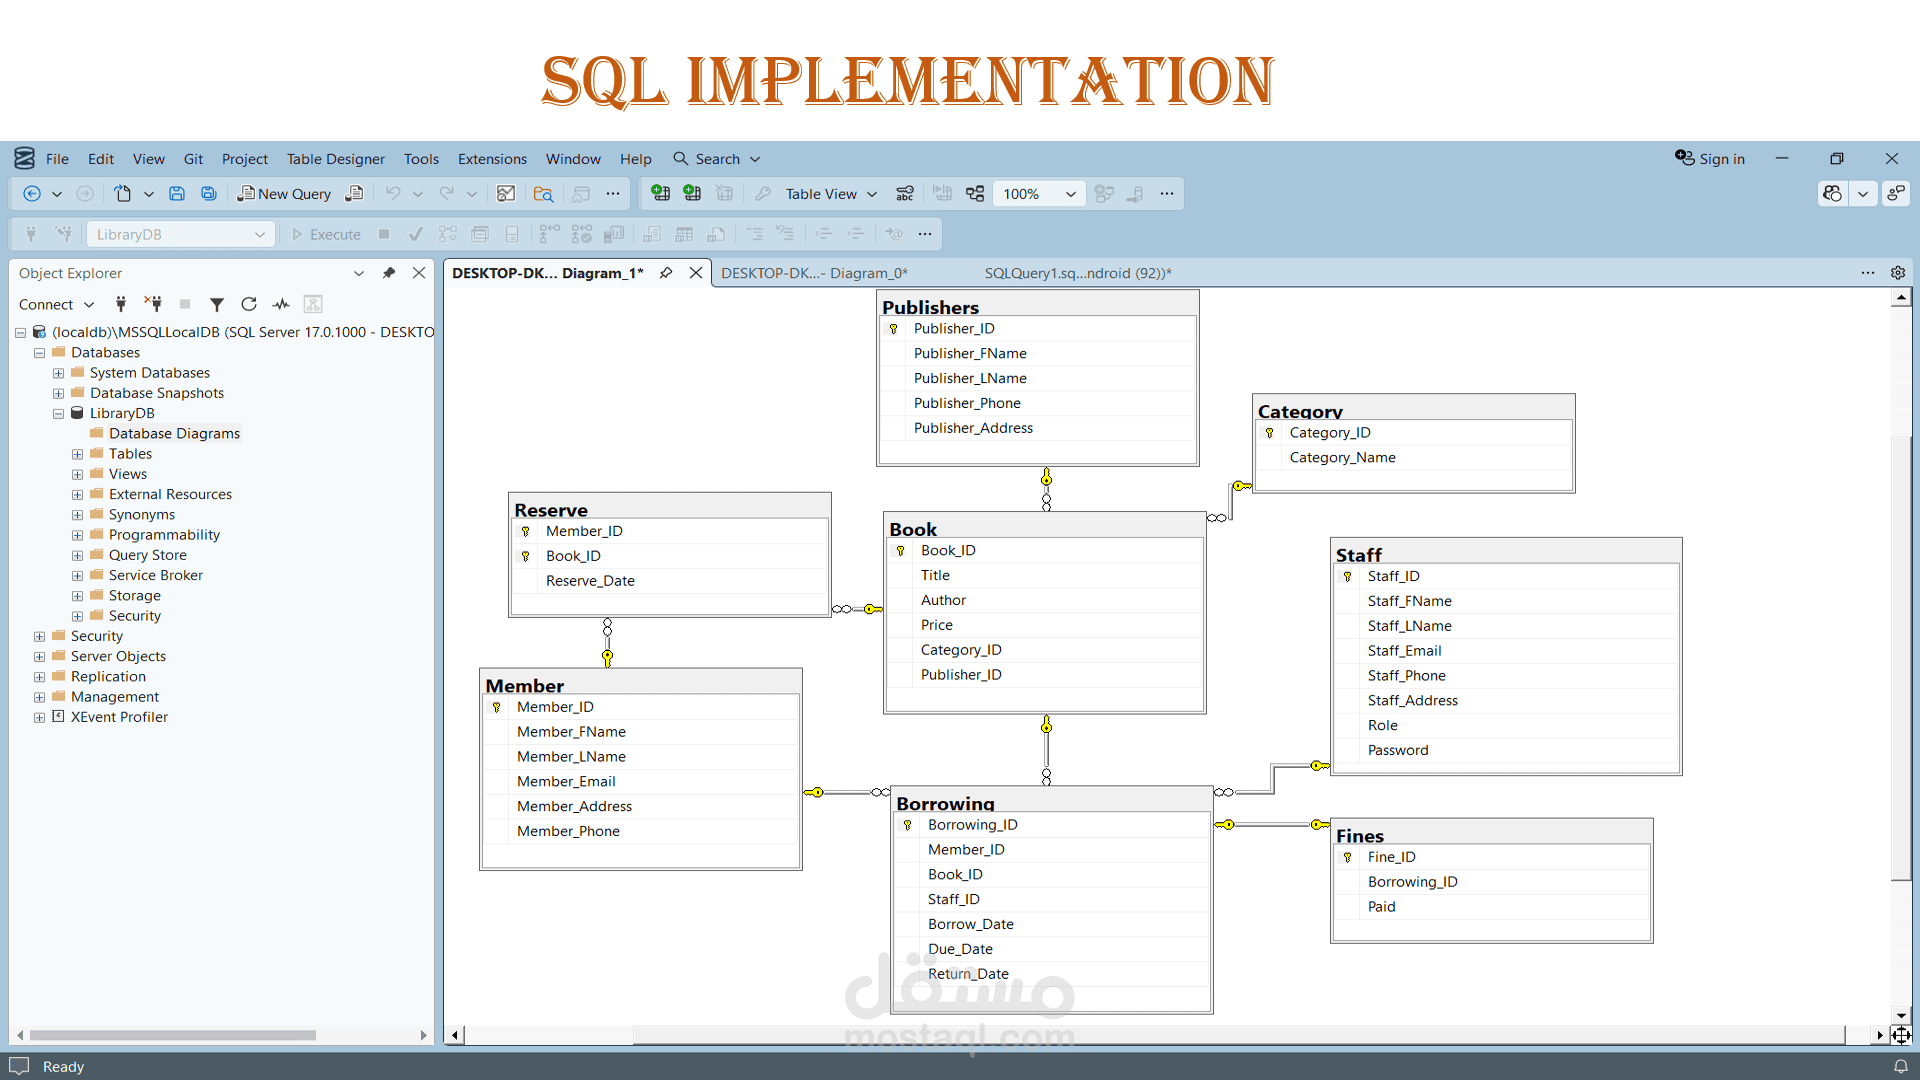The image size is (1920, 1080).
Task: Open the Table View dropdown
Action: click(872, 194)
